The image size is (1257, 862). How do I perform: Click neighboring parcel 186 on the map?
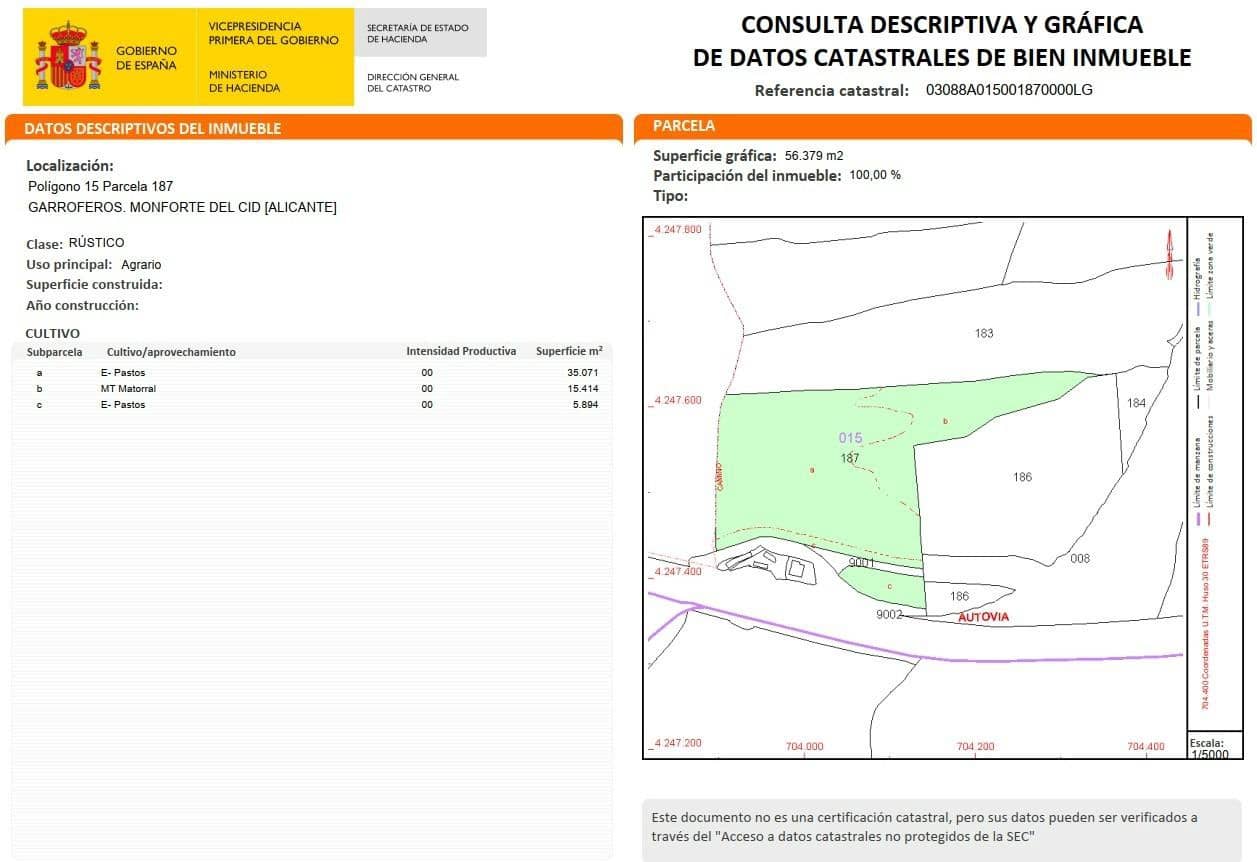pyautogui.click(x=1022, y=477)
